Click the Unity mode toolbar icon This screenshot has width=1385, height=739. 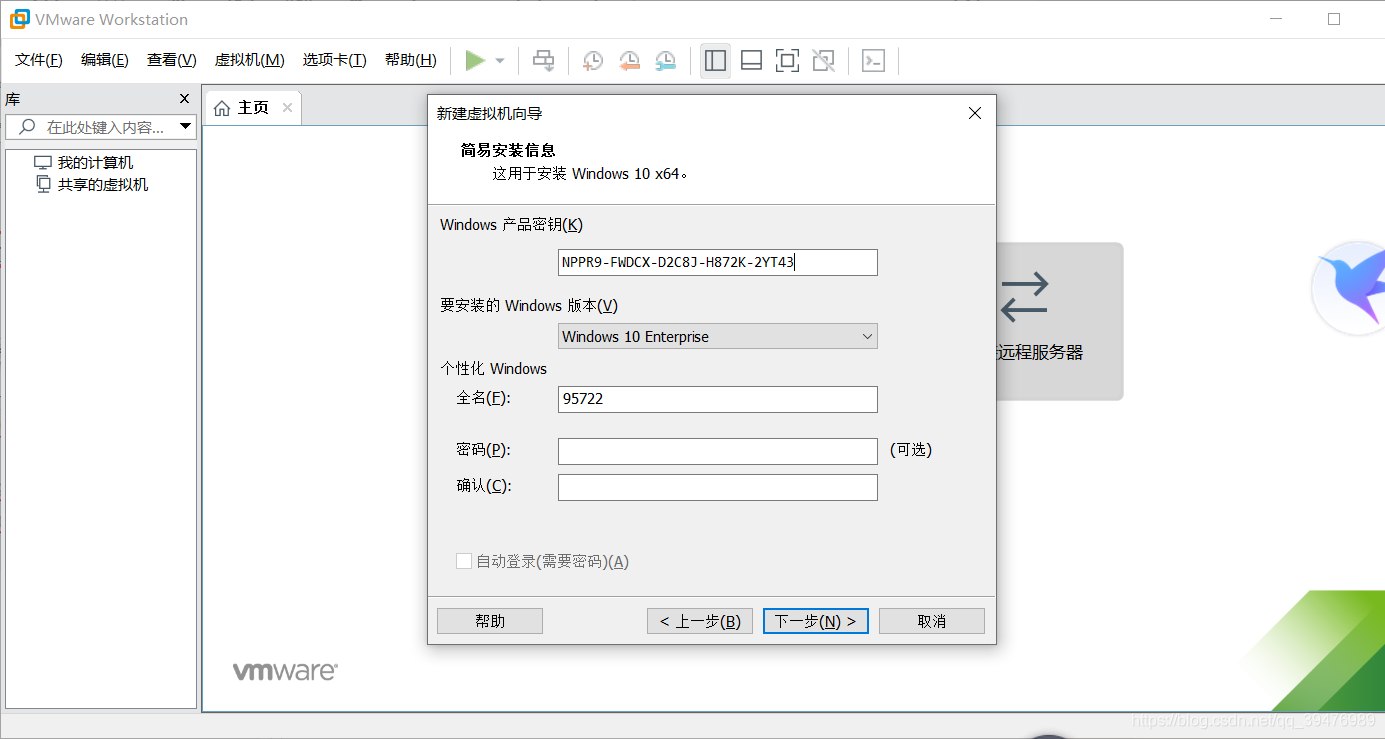(823, 61)
